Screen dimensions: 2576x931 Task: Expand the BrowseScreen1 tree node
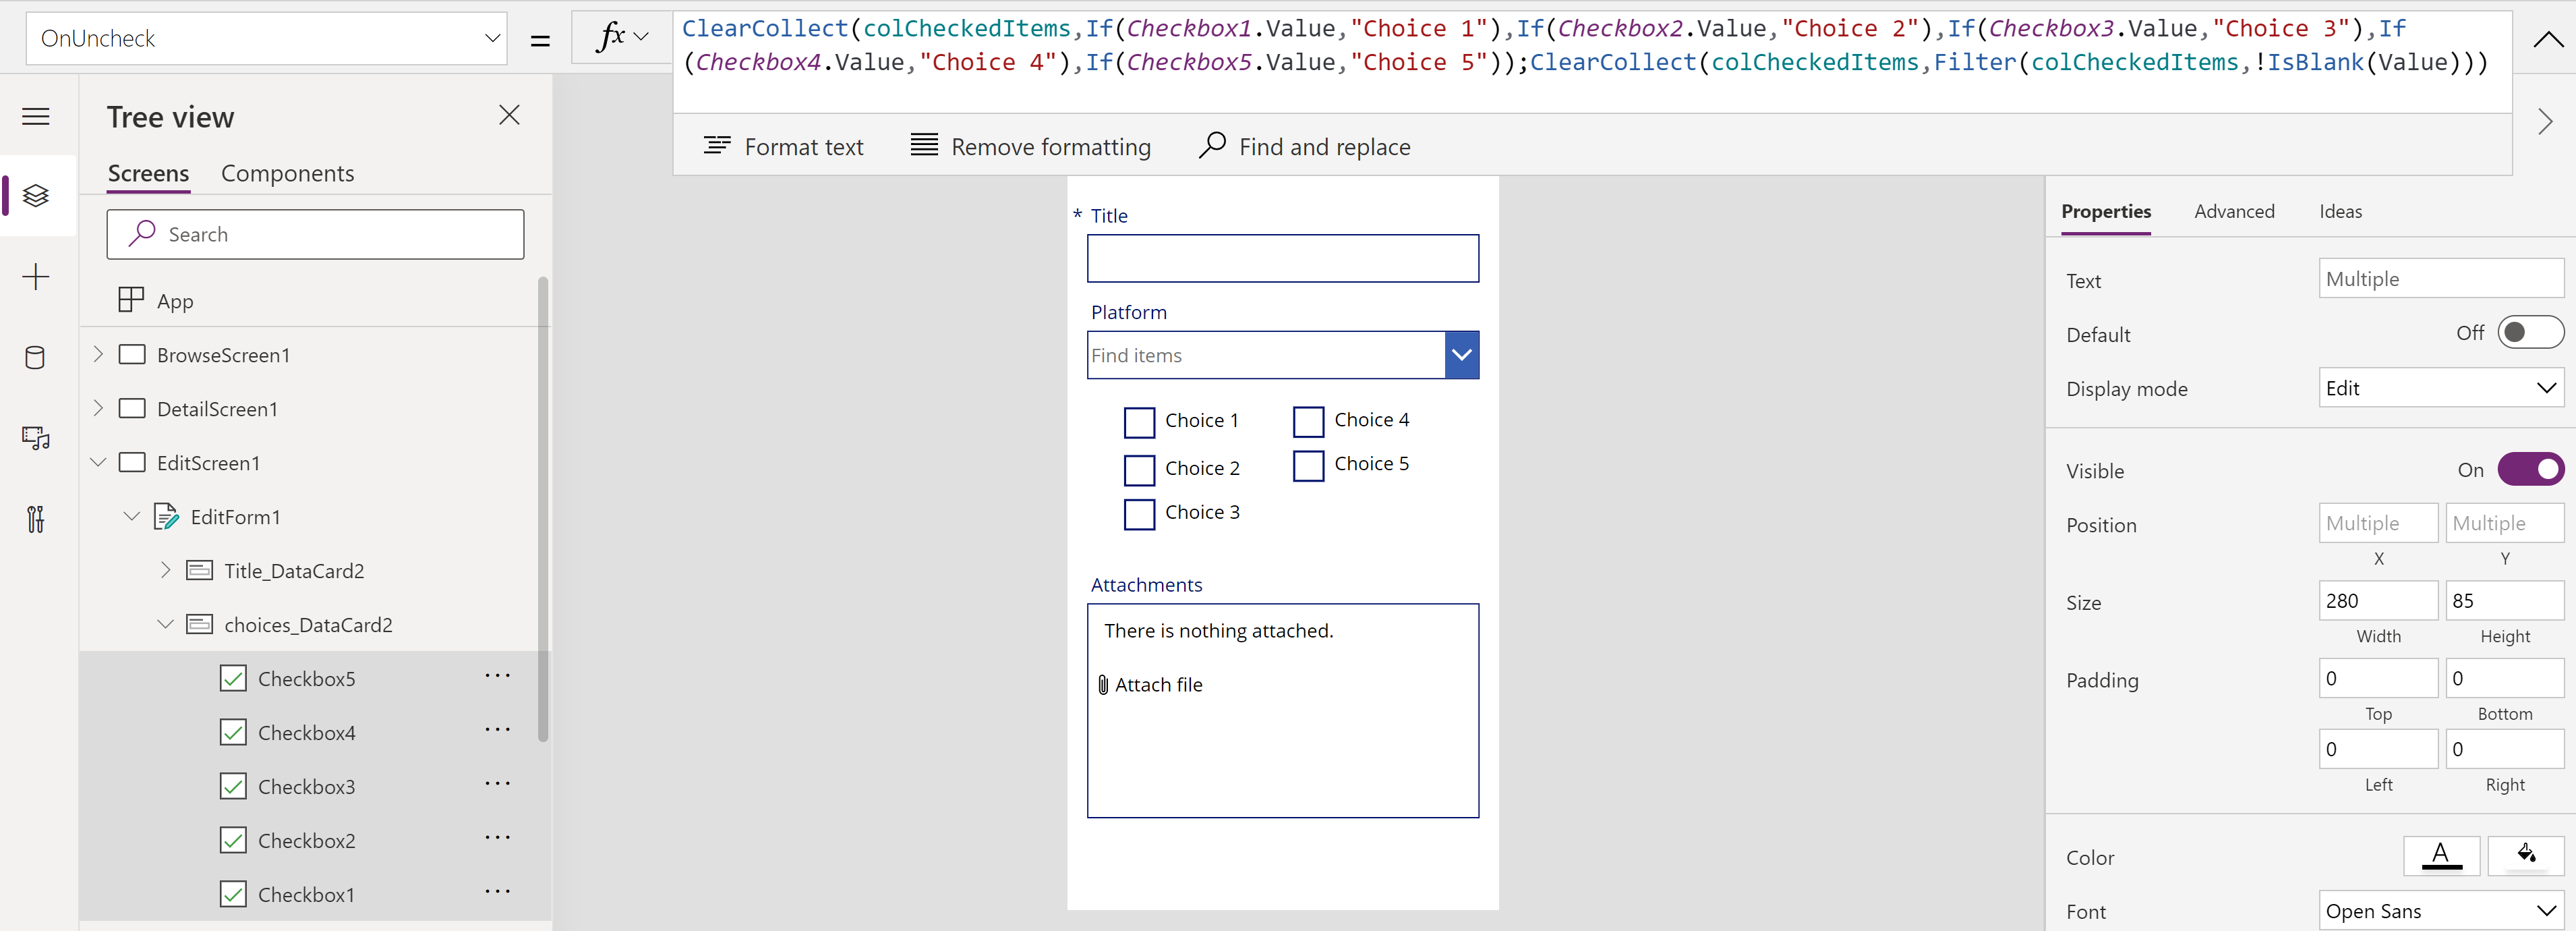98,354
